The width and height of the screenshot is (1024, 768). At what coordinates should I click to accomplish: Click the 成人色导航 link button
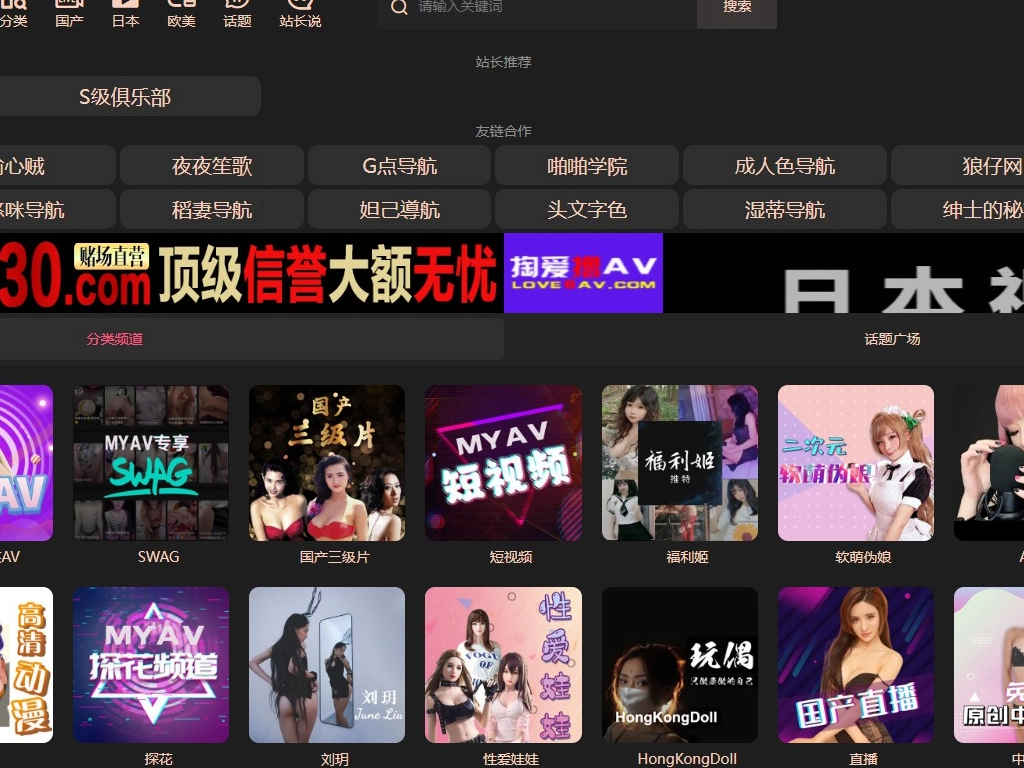pyautogui.click(x=784, y=166)
